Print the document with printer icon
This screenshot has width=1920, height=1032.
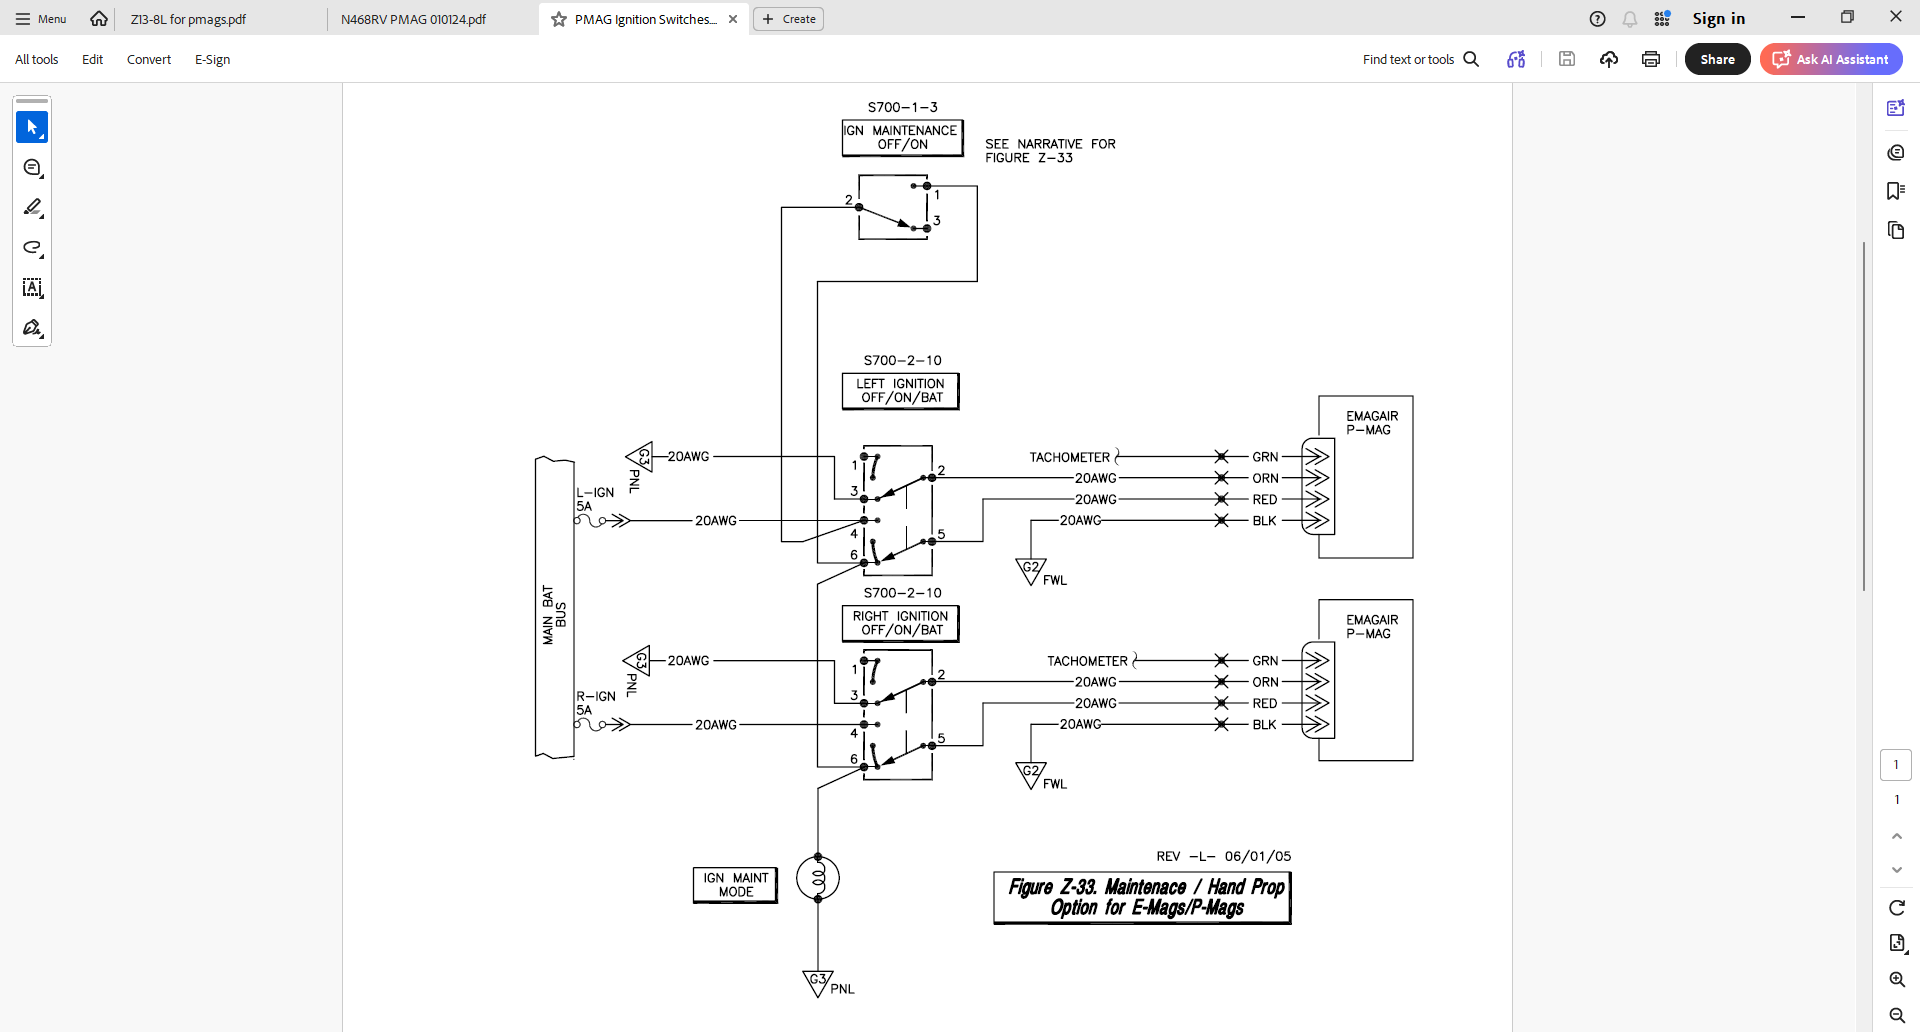click(1651, 59)
